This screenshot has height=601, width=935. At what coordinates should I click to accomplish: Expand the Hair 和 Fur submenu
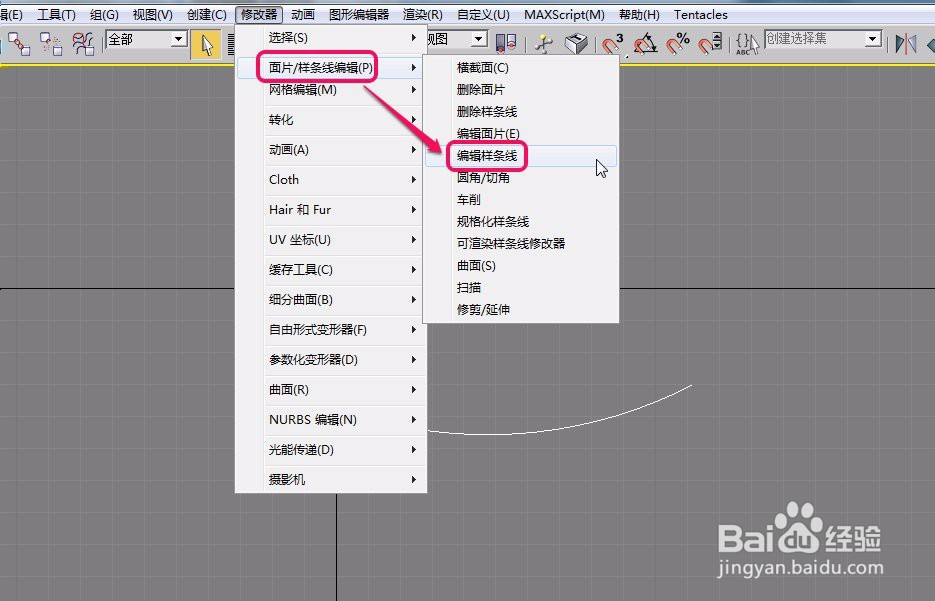pyautogui.click(x=331, y=210)
